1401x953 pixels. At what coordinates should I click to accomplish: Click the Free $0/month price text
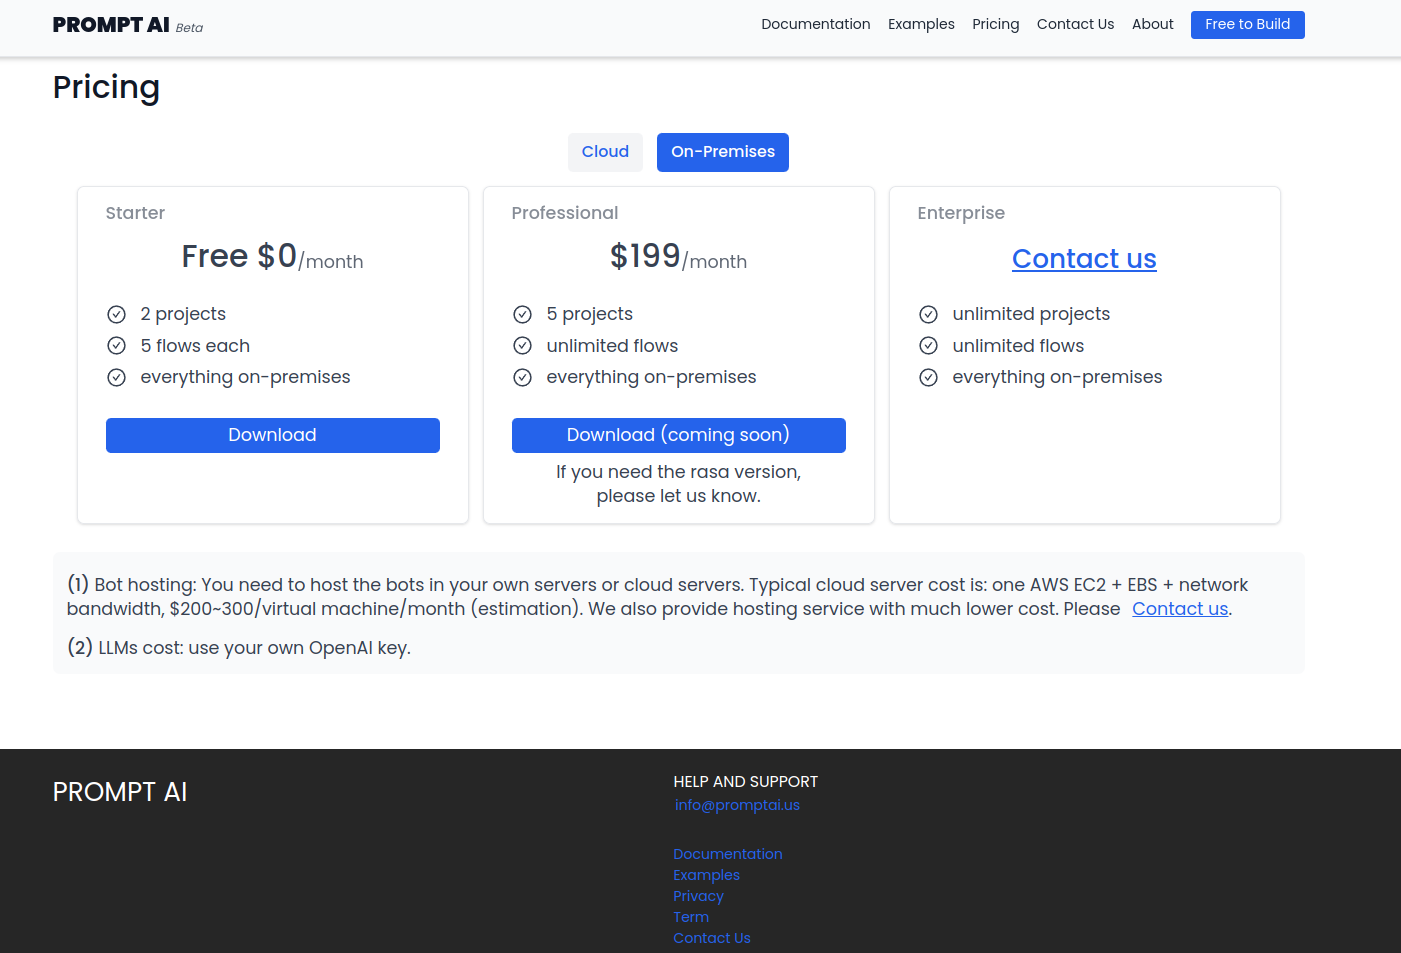273,257
